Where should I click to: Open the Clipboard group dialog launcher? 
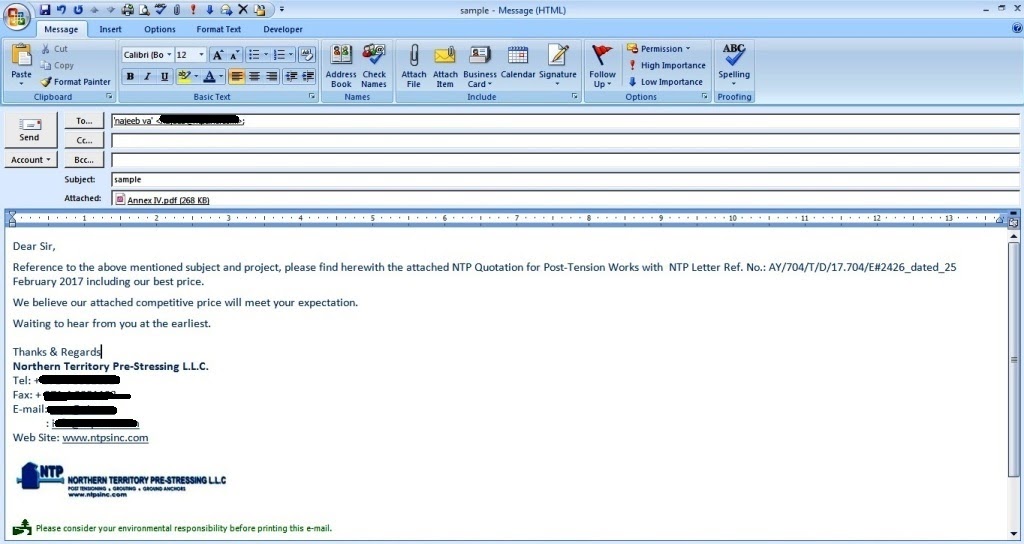click(x=109, y=97)
